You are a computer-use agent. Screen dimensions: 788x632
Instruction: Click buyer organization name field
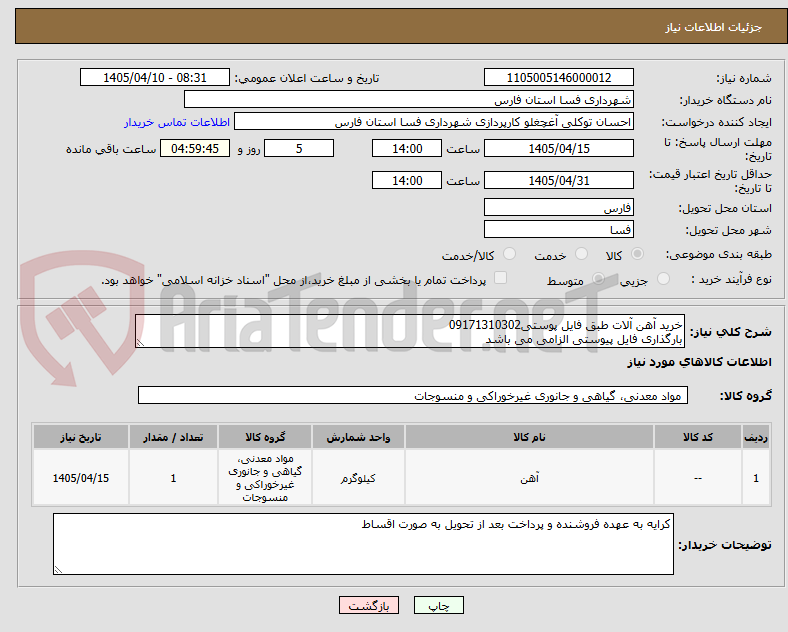409,99
